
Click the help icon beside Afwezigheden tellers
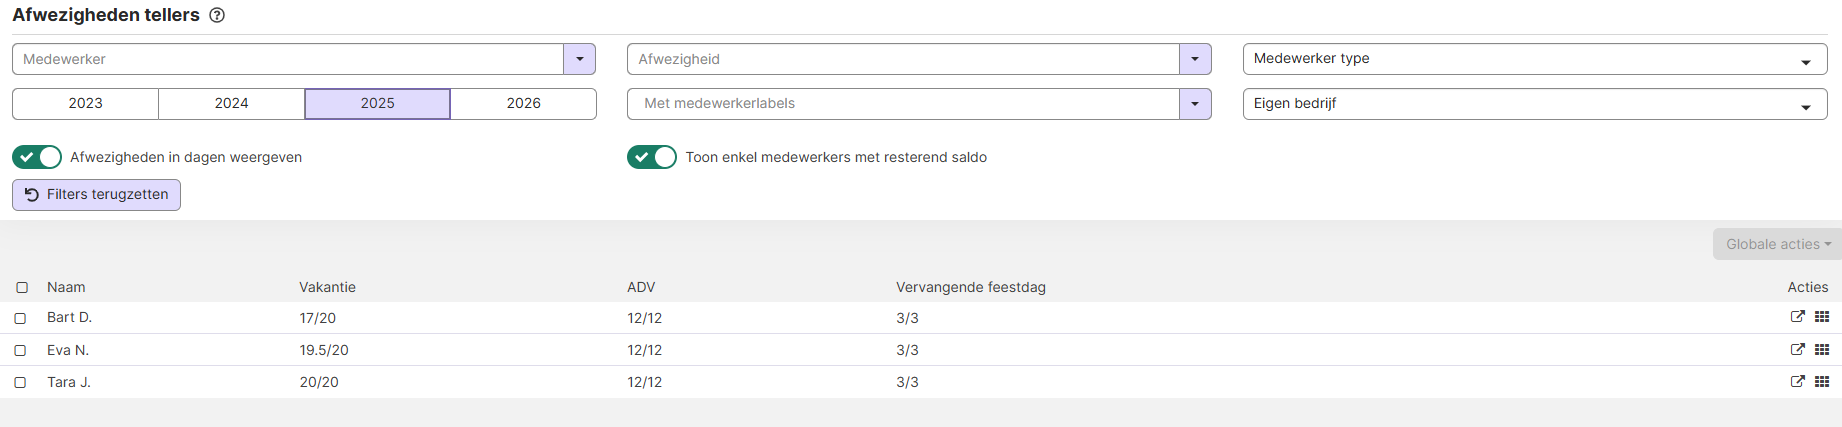(x=217, y=15)
